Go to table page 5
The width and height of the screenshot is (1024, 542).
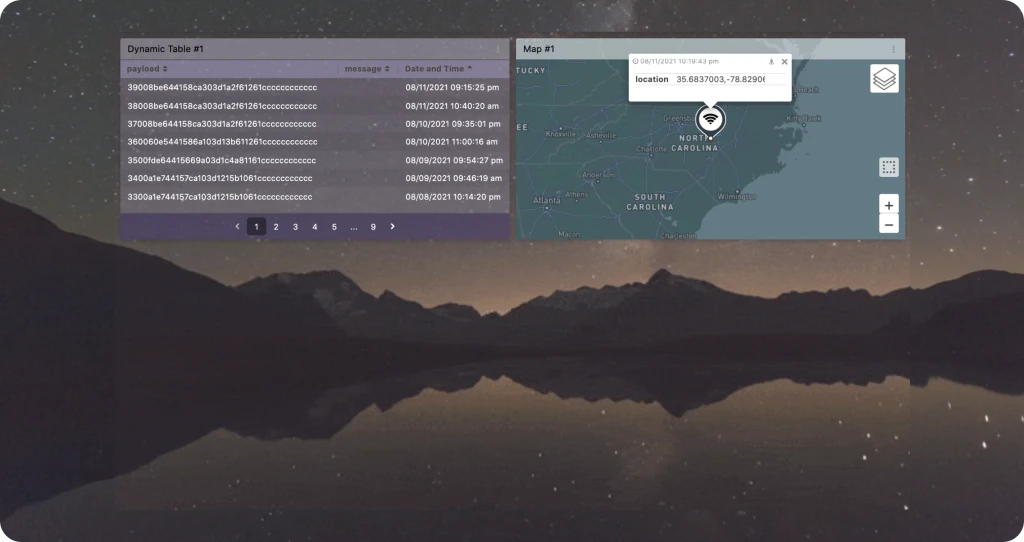tap(334, 227)
